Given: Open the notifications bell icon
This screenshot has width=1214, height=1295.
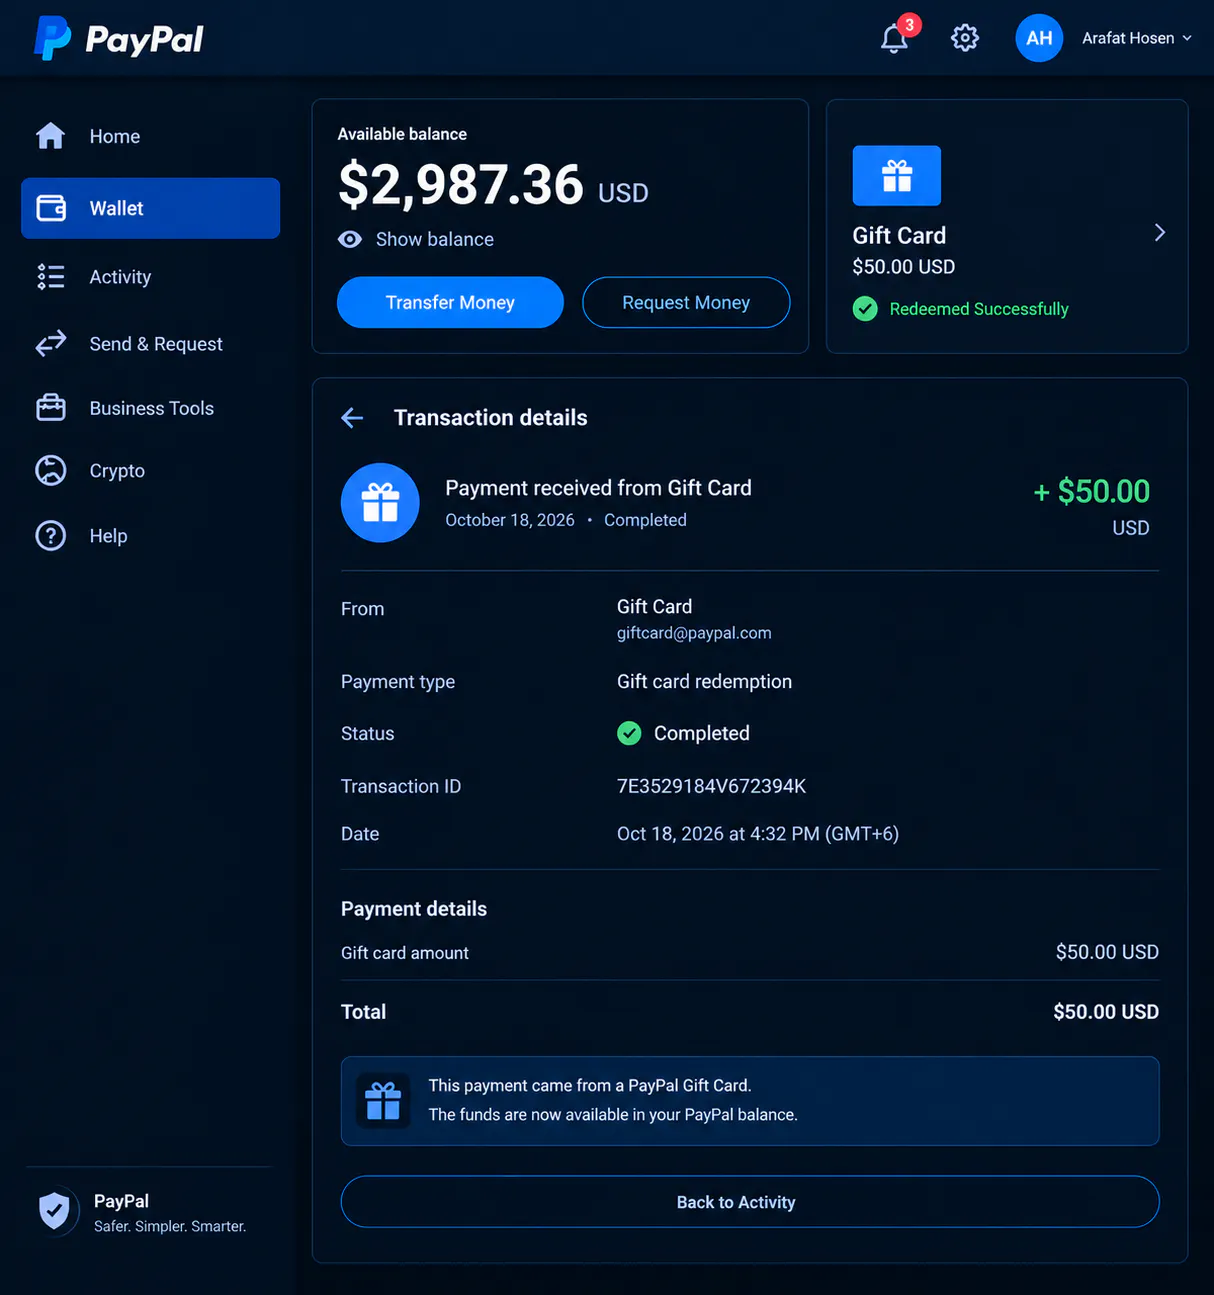Looking at the screenshot, I should pos(894,39).
